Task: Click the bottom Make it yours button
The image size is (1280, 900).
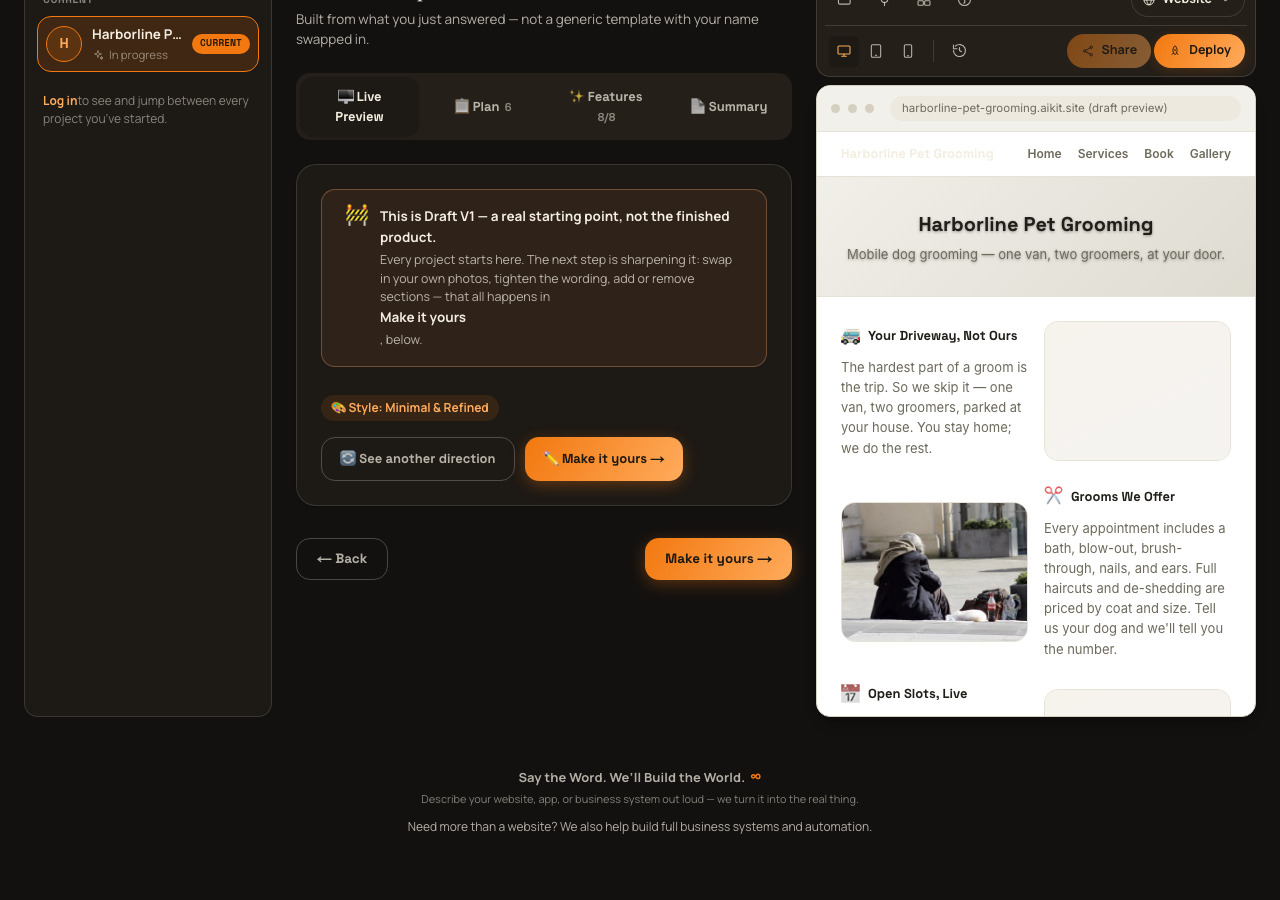Action: point(718,559)
